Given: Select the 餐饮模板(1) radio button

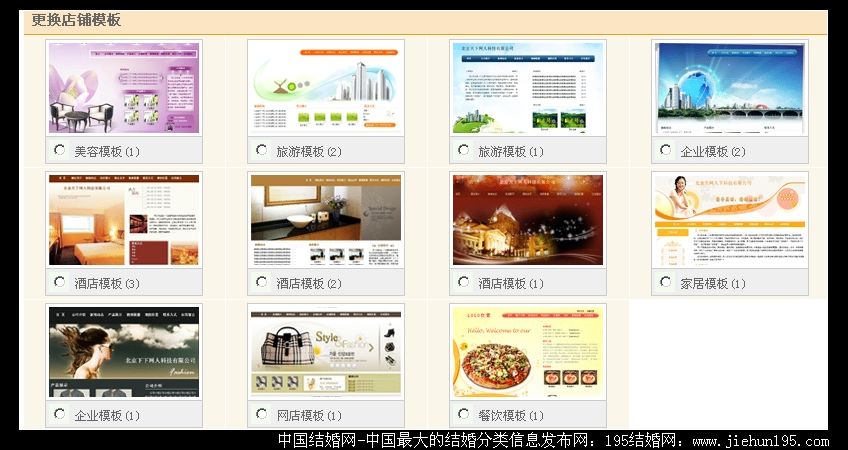Looking at the screenshot, I should tap(464, 414).
